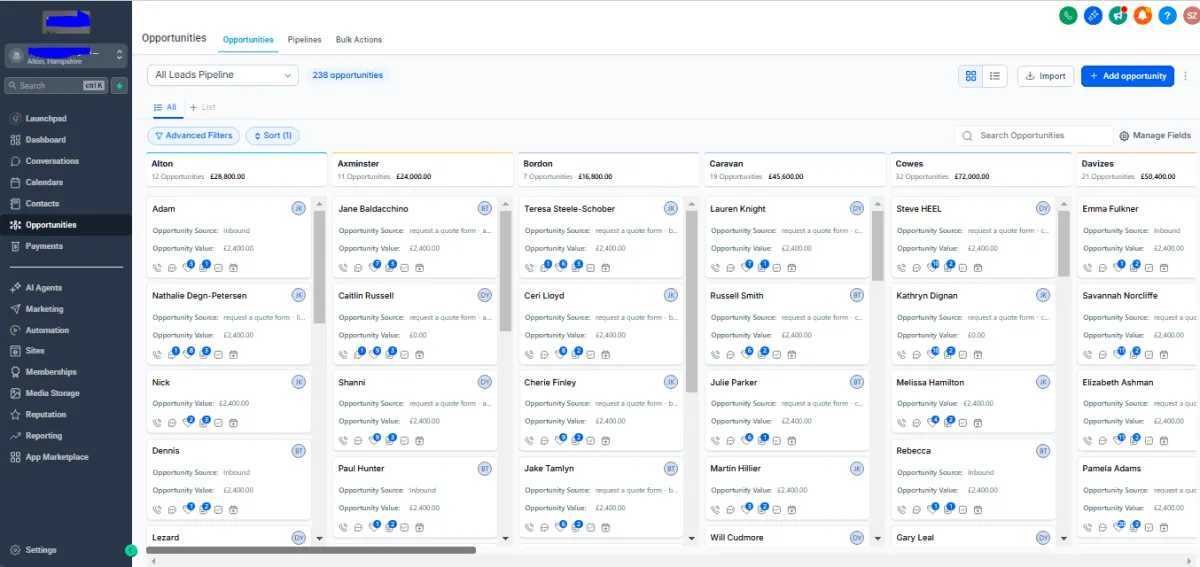Screen dimensions: 1200x567
Task: Click the call icon on Adam's card
Action: (x=158, y=267)
